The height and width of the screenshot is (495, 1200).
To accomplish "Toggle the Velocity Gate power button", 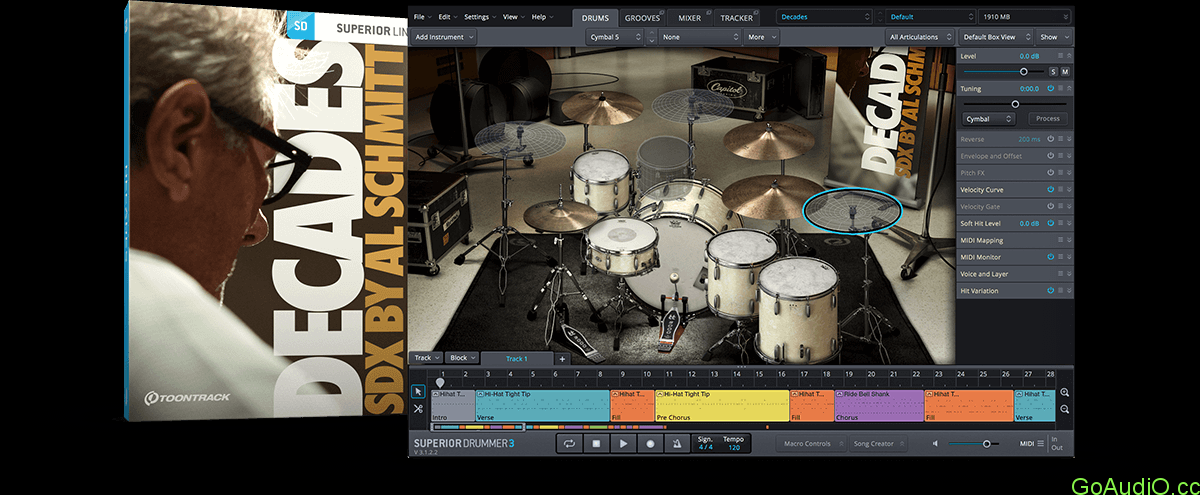I will click(1051, 206).
